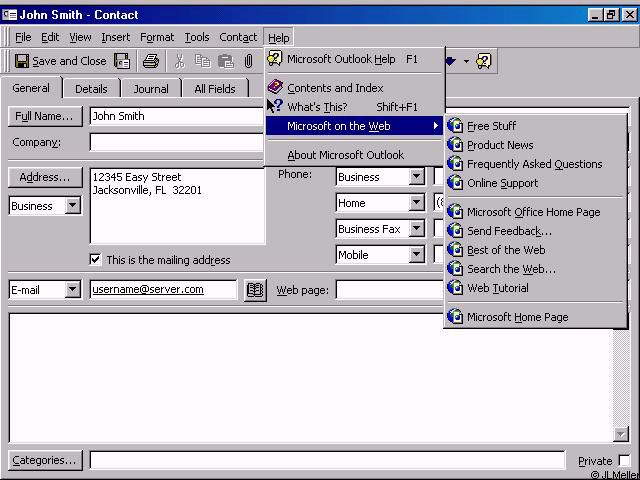Click the Cut scissors icon
The image size is (640, 480).
(179, 61)
